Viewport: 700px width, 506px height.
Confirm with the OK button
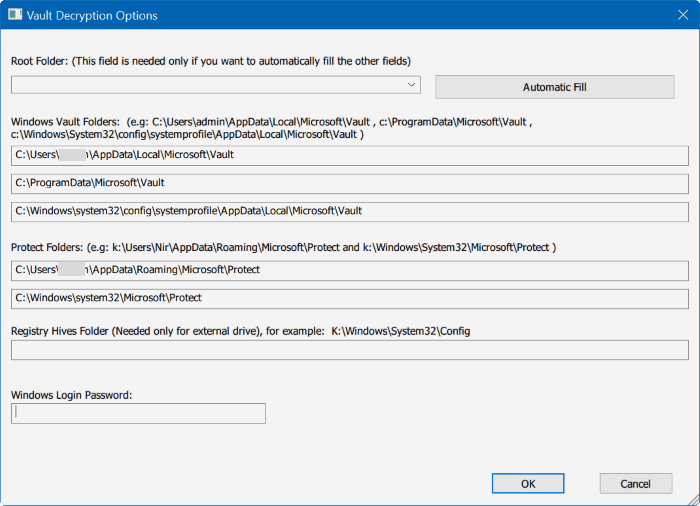pyautogui.click(x=528, y=484)
